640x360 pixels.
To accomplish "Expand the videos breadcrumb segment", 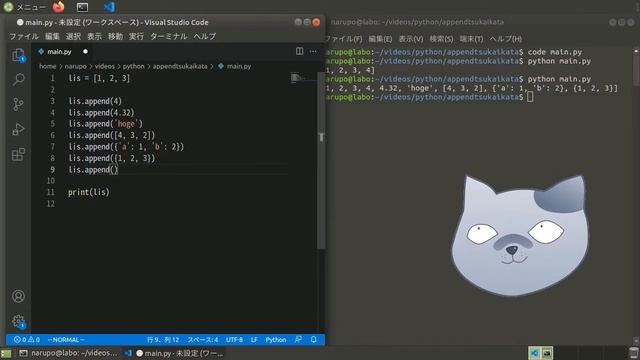I will (104, 66).
